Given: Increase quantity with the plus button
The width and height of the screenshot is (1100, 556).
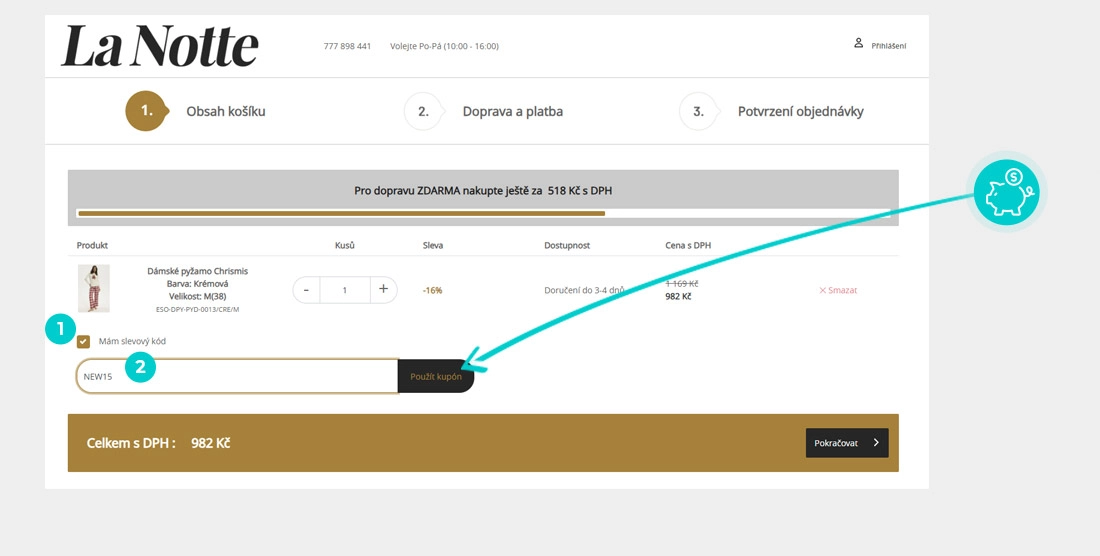Looking at the screenshot, I should pos(383,290).
